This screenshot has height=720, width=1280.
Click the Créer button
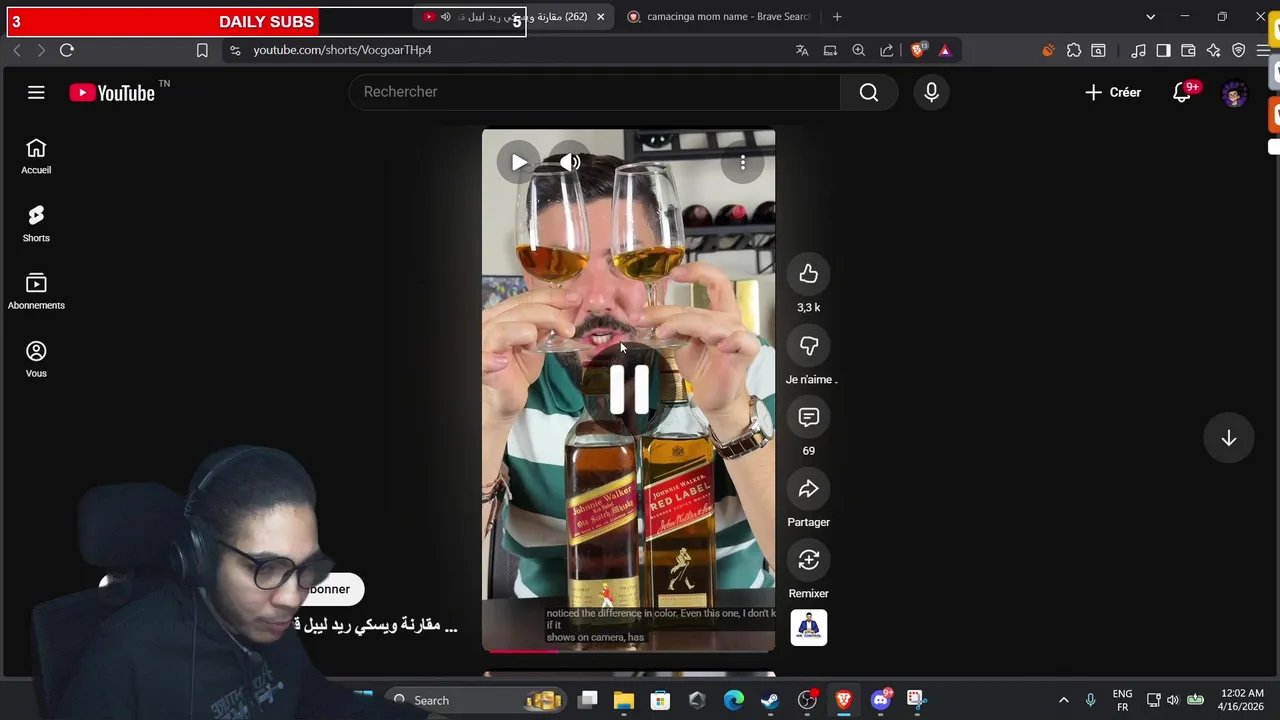tap(1113, 92)
